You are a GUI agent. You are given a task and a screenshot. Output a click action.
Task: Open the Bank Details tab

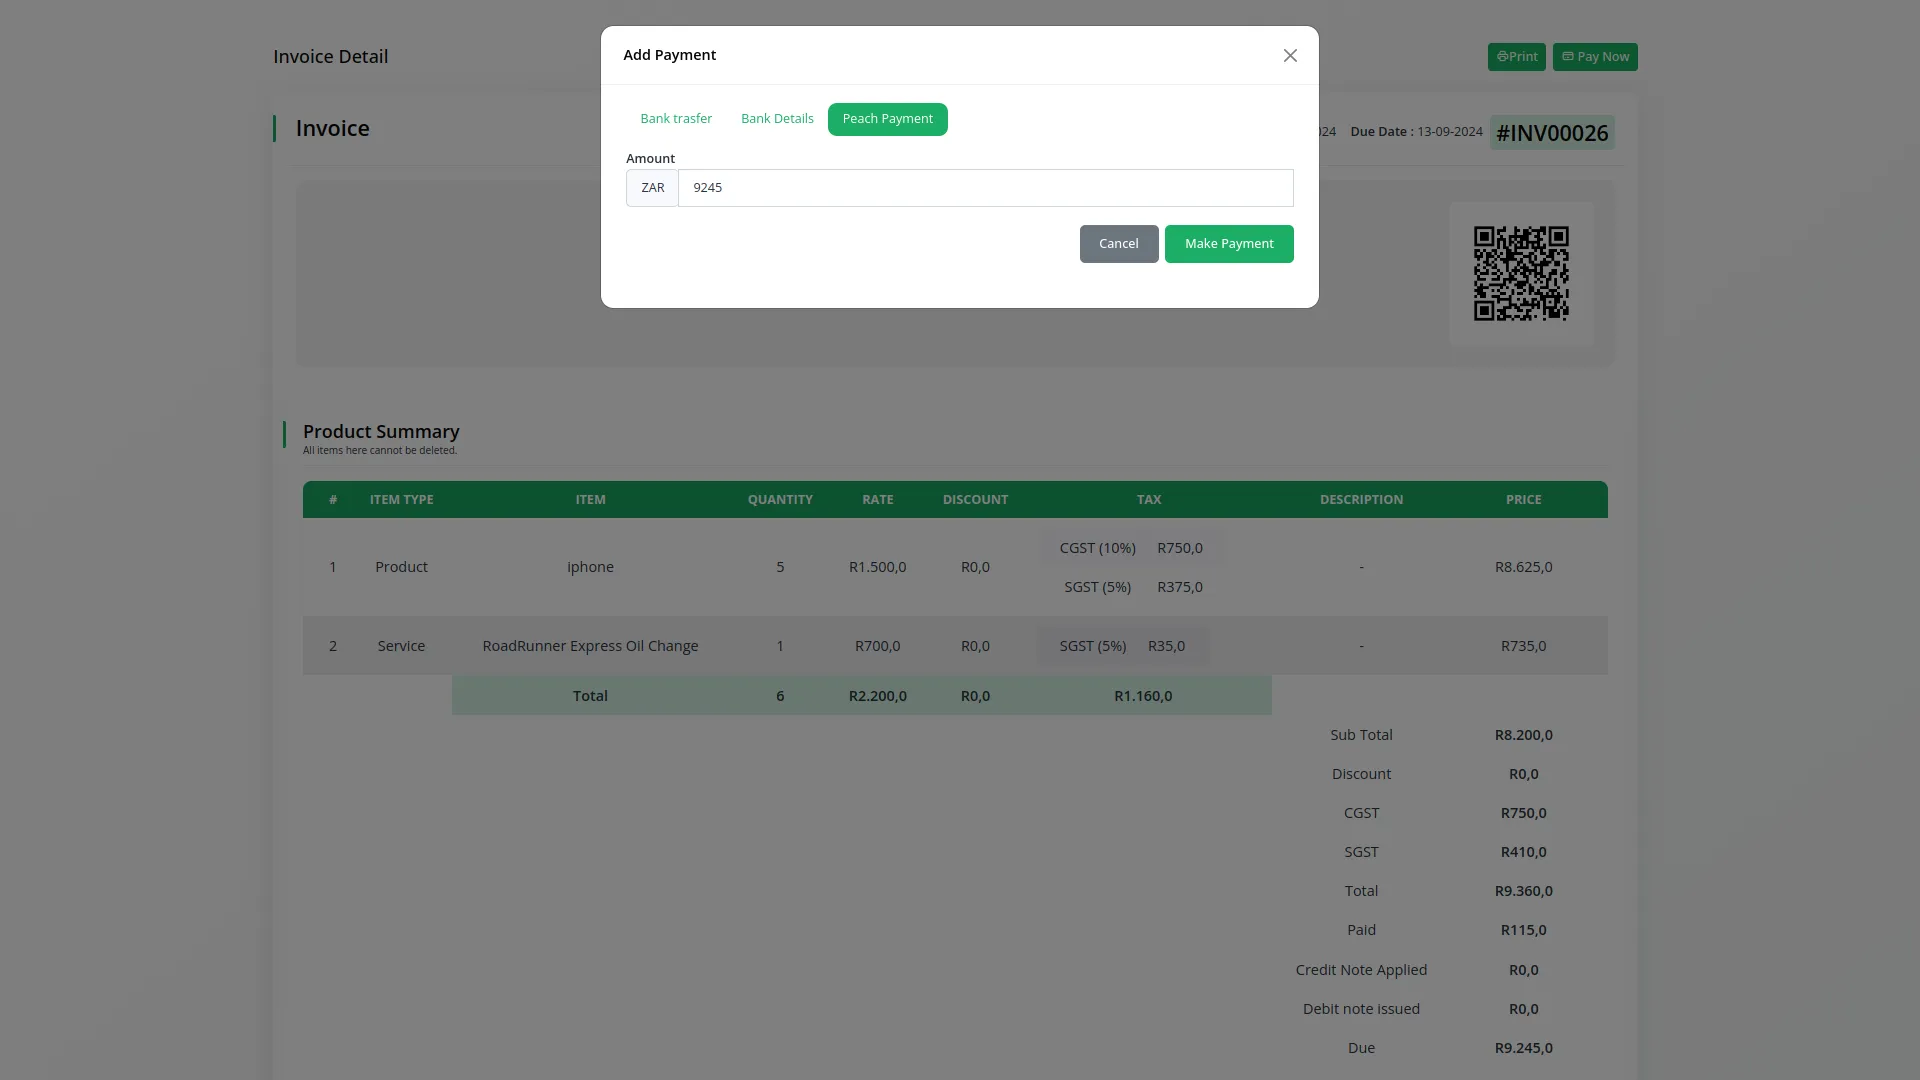pyautogui.click(x=777, y=118)
